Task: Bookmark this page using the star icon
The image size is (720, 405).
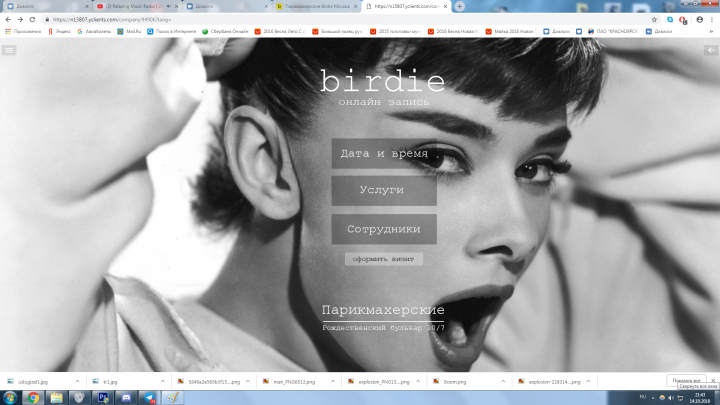Action: (x=654, y=20)
